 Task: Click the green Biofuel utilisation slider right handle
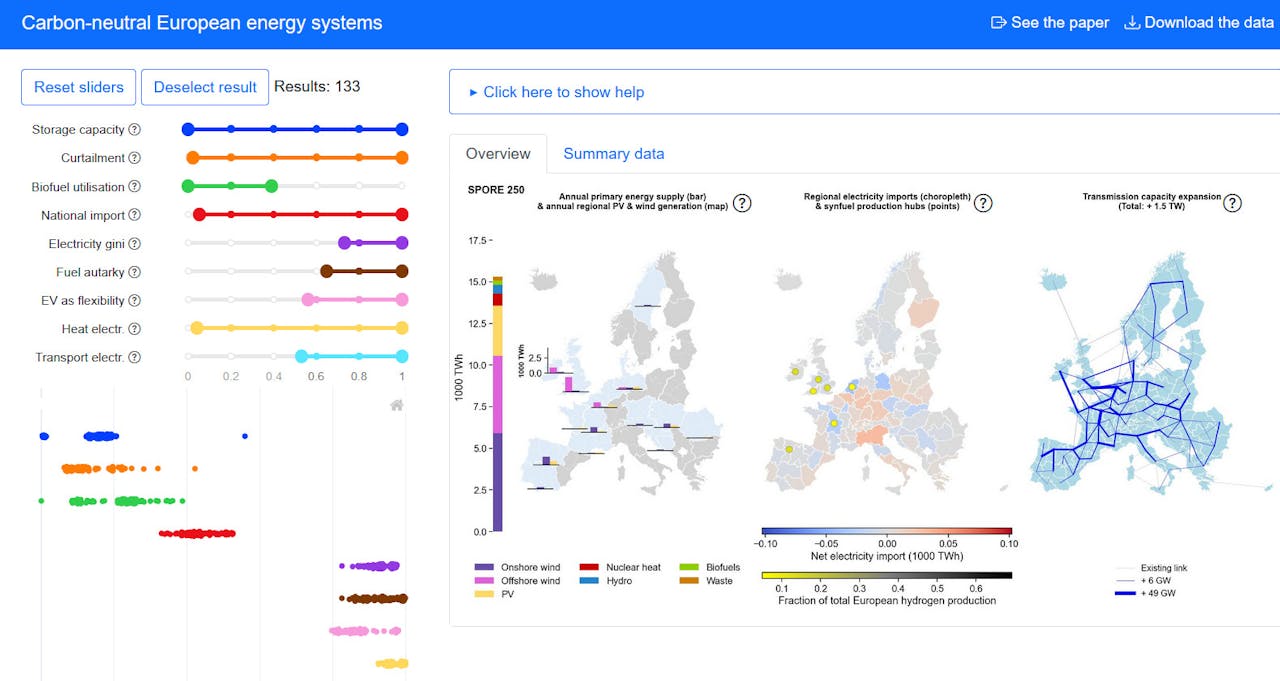(271, 186)
